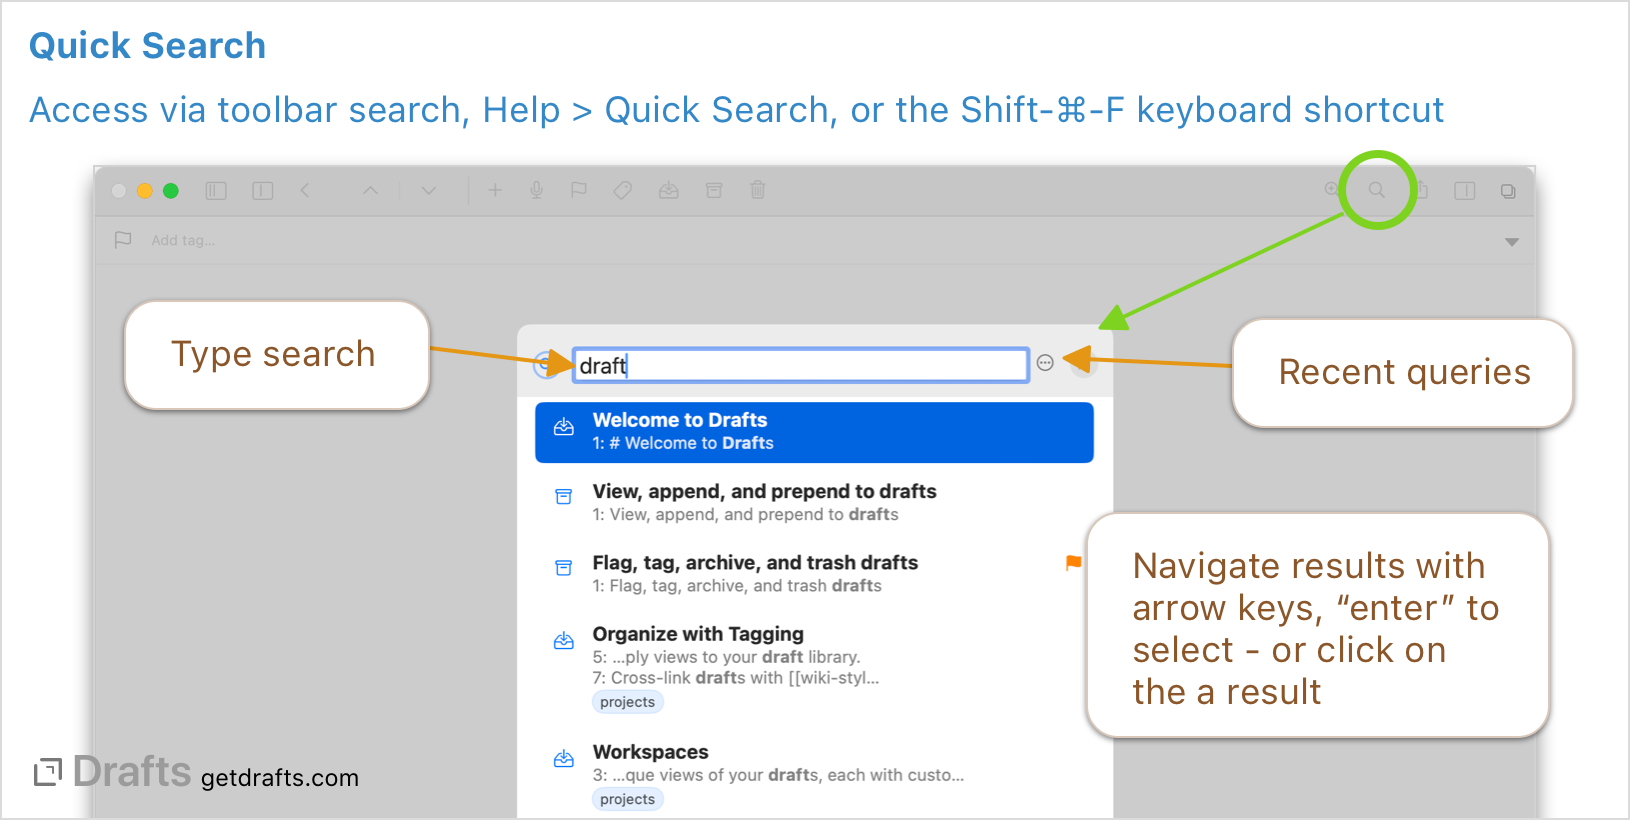Toggle the draft list sidebar icon
This screenshot has height=820, width=1630.
(216, 191)
